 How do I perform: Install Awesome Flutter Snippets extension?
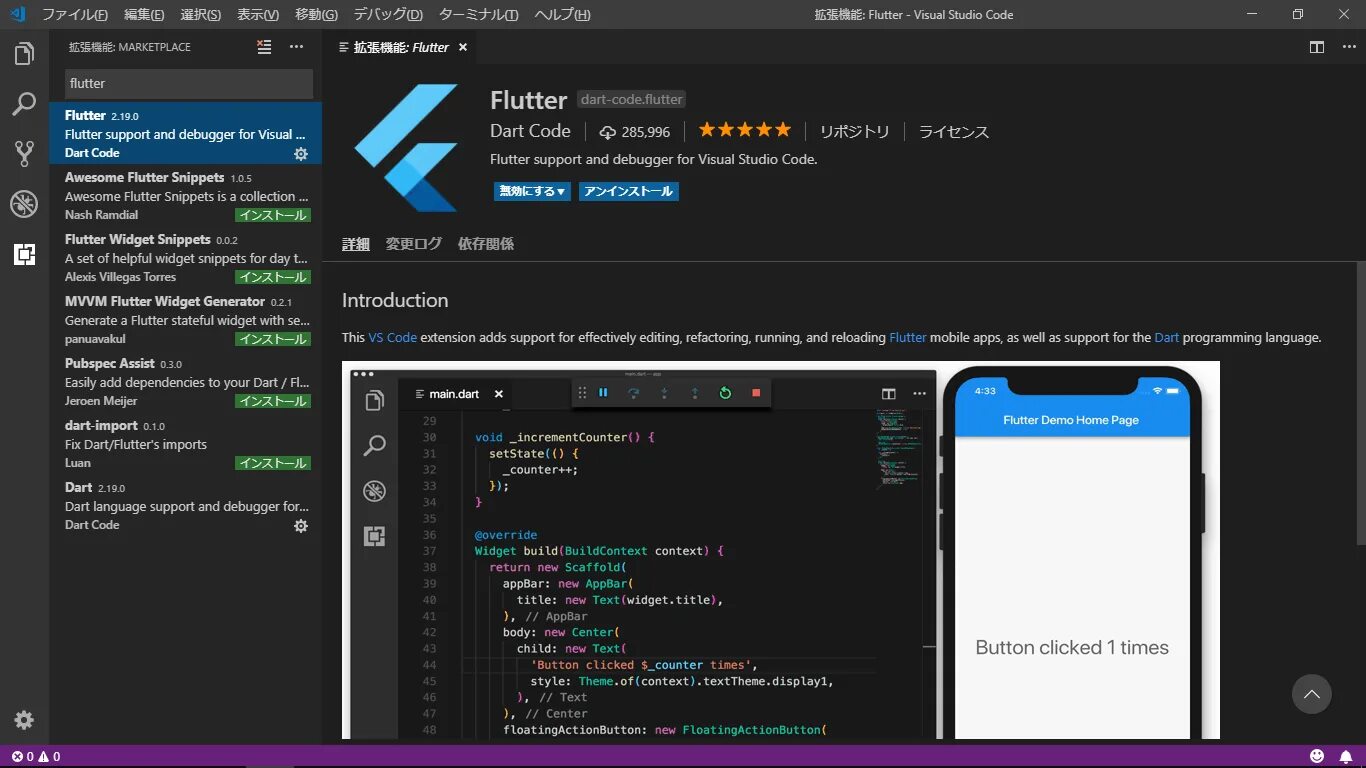coord(273,215)
